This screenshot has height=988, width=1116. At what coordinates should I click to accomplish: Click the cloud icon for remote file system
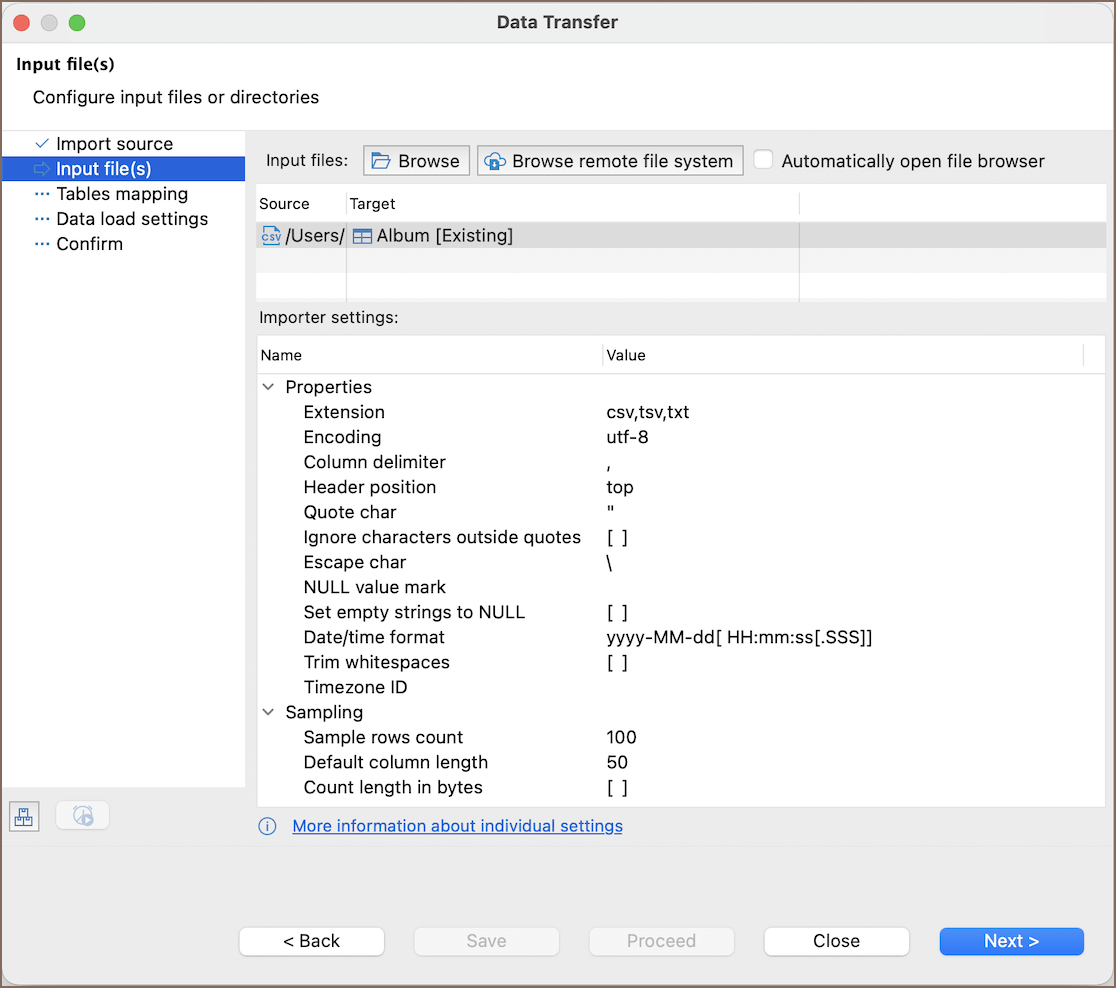[x=495, y=161]
